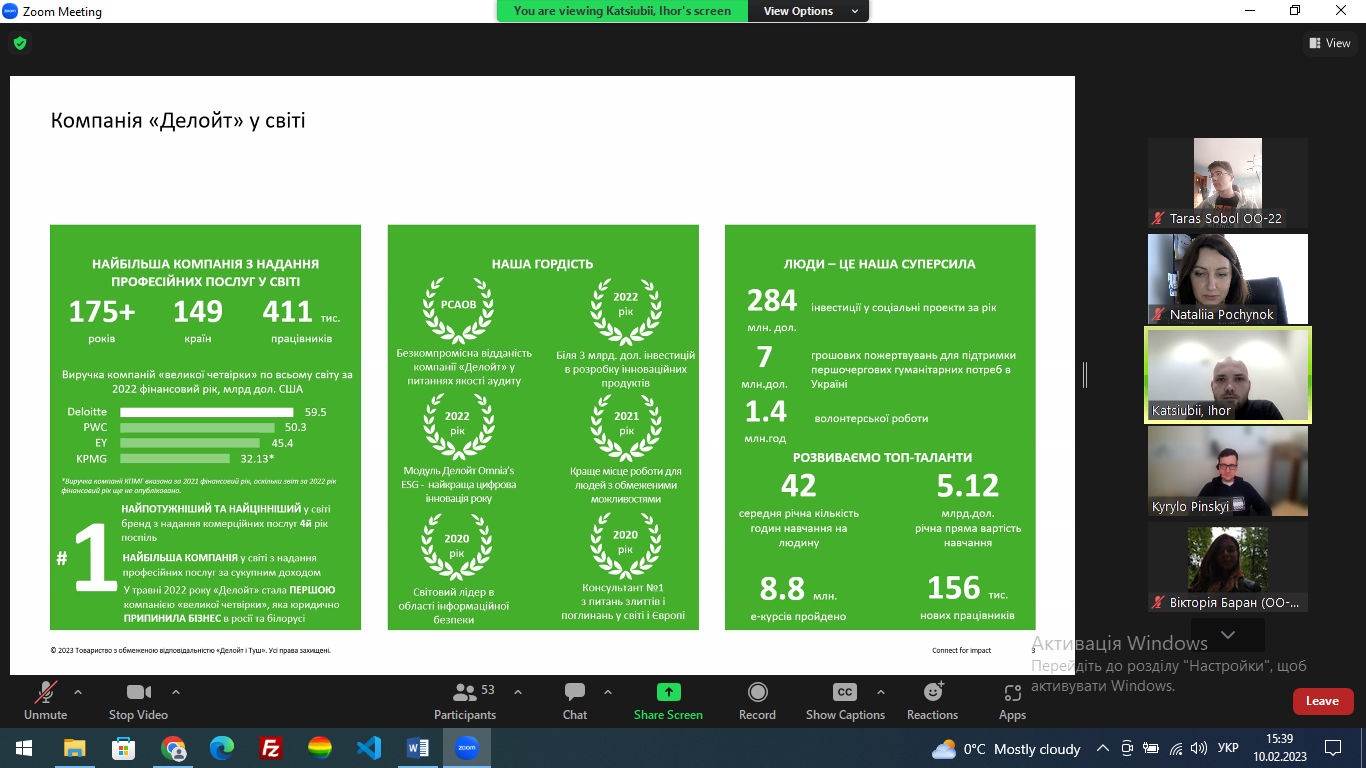Image resolution: width=1366 pixels, height=768 pixels.
Task: Show more participant videos down arrow
Action: (1228, 635)
